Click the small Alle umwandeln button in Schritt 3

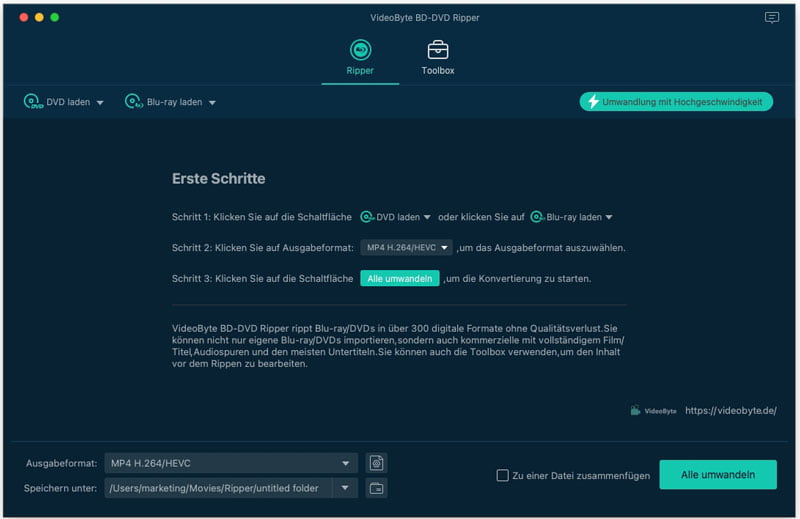click(x=399, y=278)
